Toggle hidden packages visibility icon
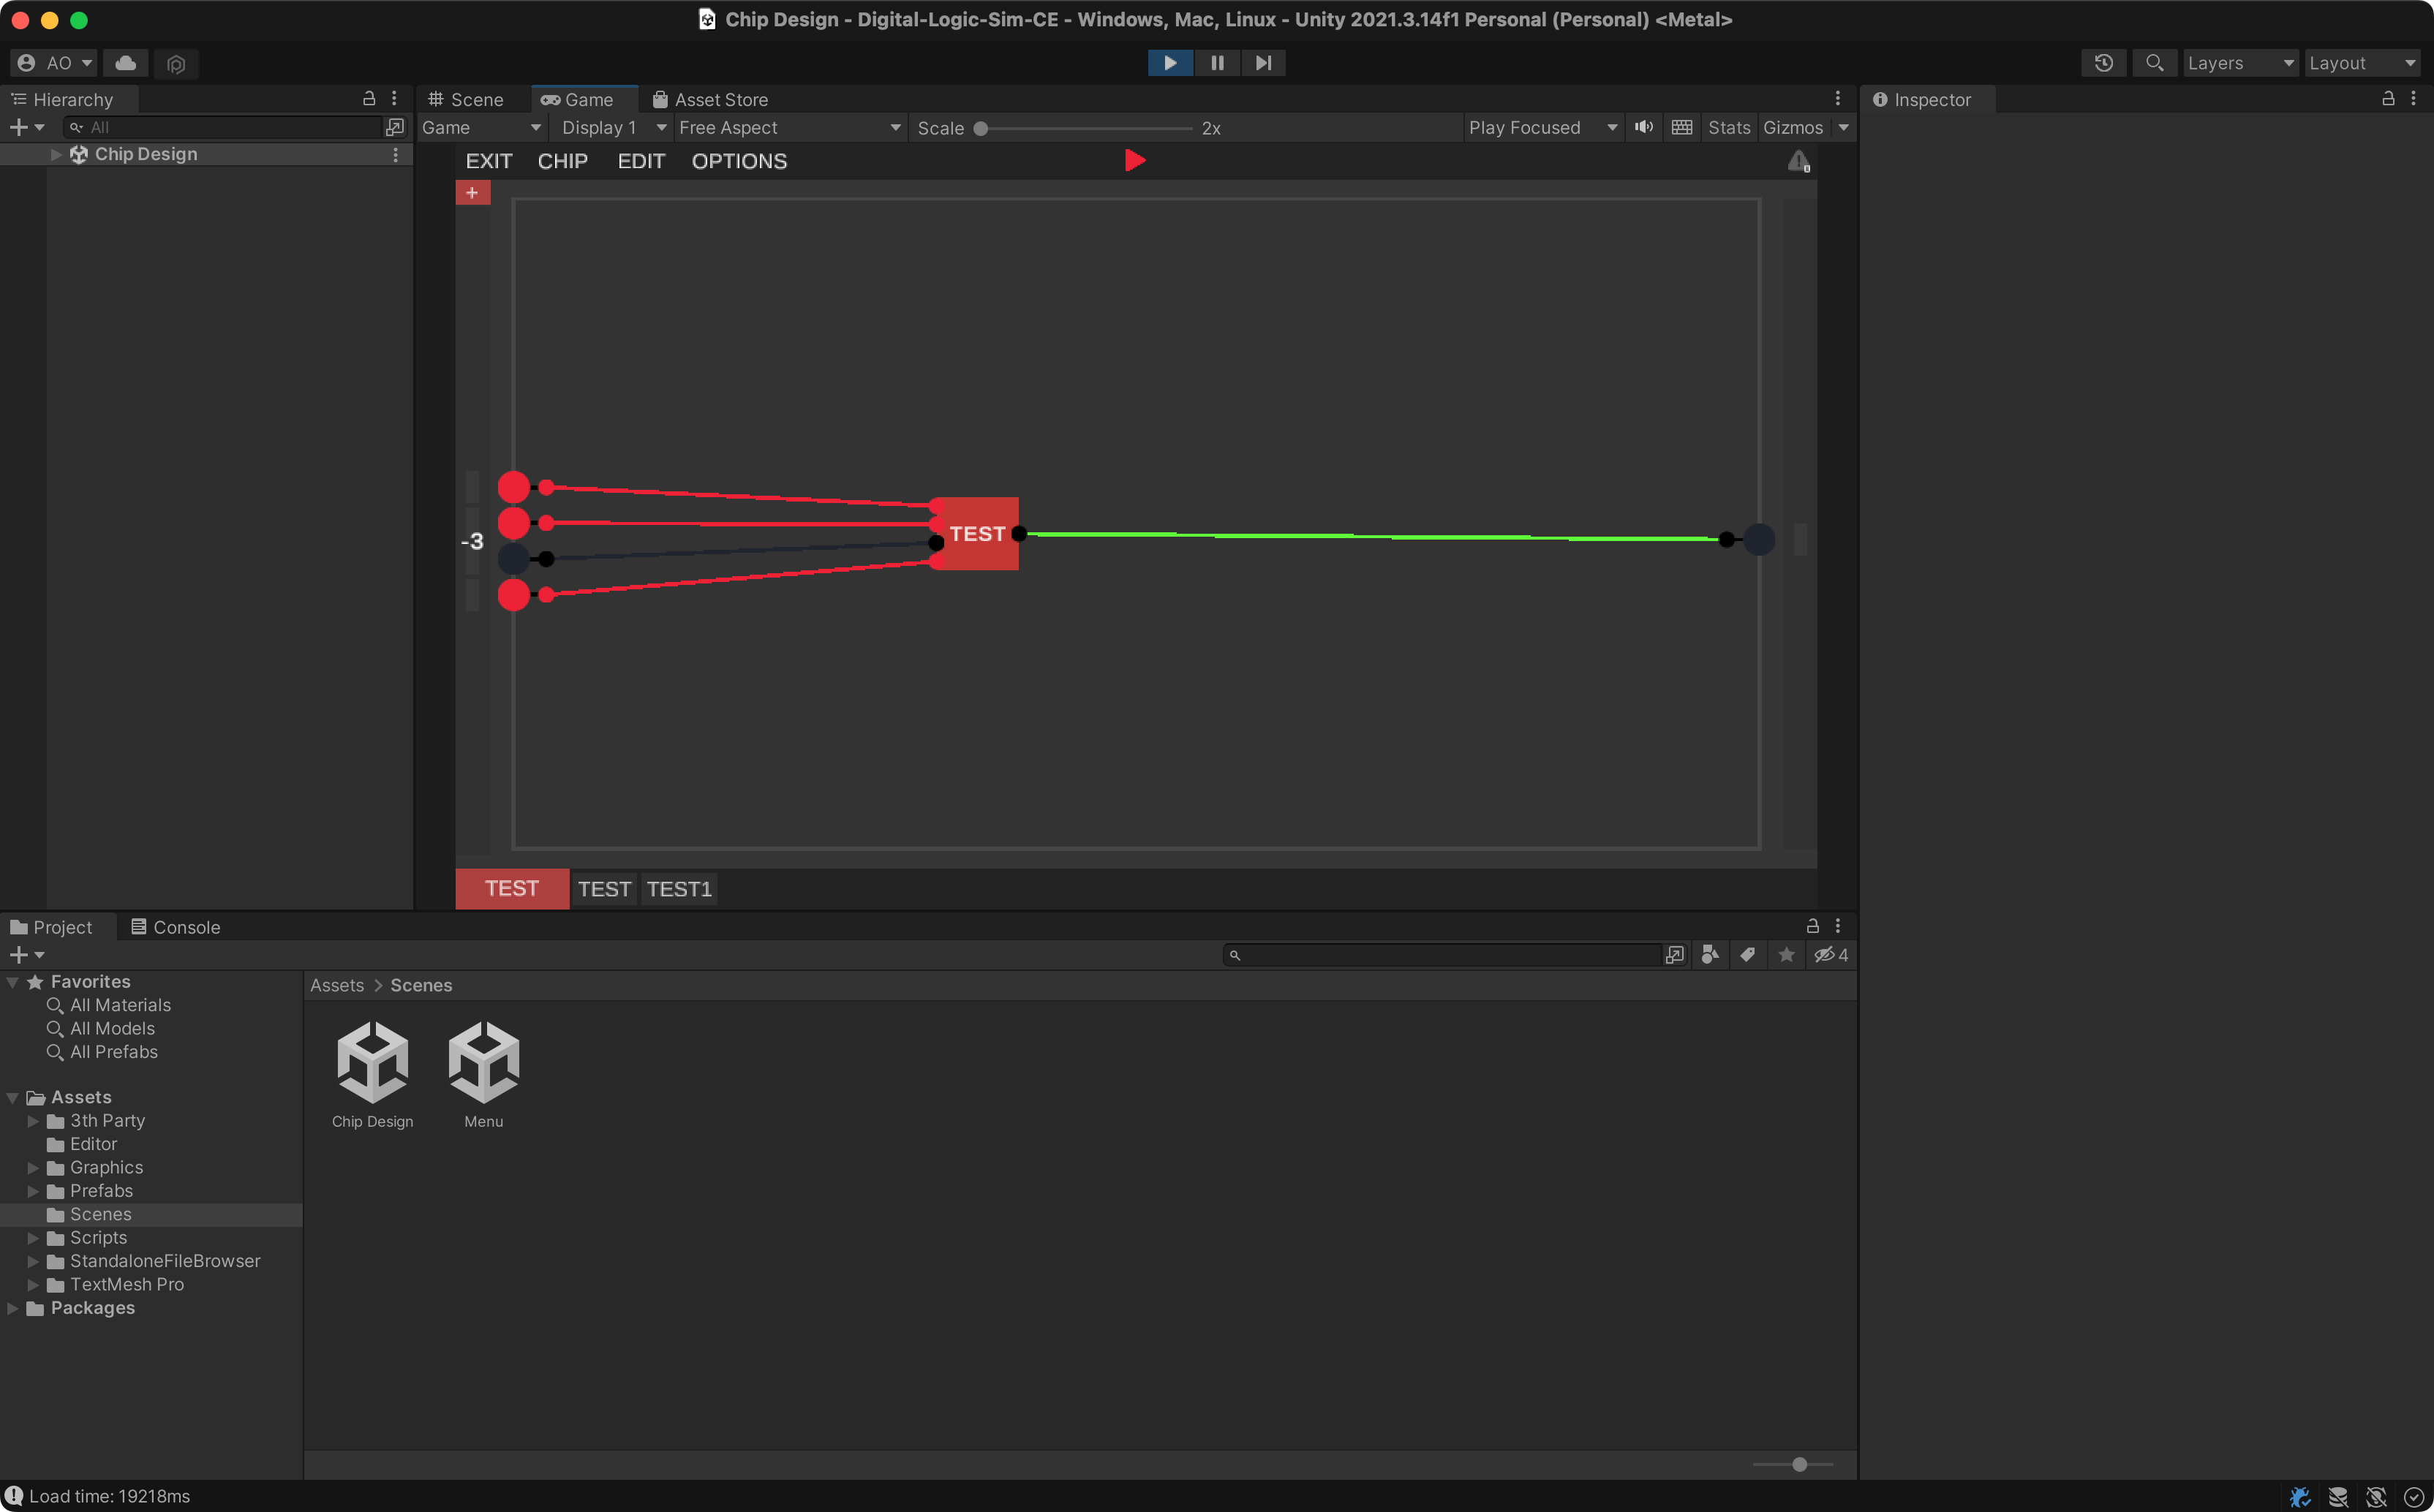The height and width of the screenshot is (1512, 2434). coord(1830,954)
